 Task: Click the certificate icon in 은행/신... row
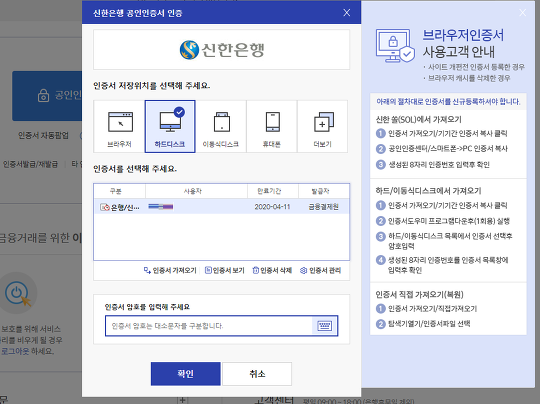[105, 207]
